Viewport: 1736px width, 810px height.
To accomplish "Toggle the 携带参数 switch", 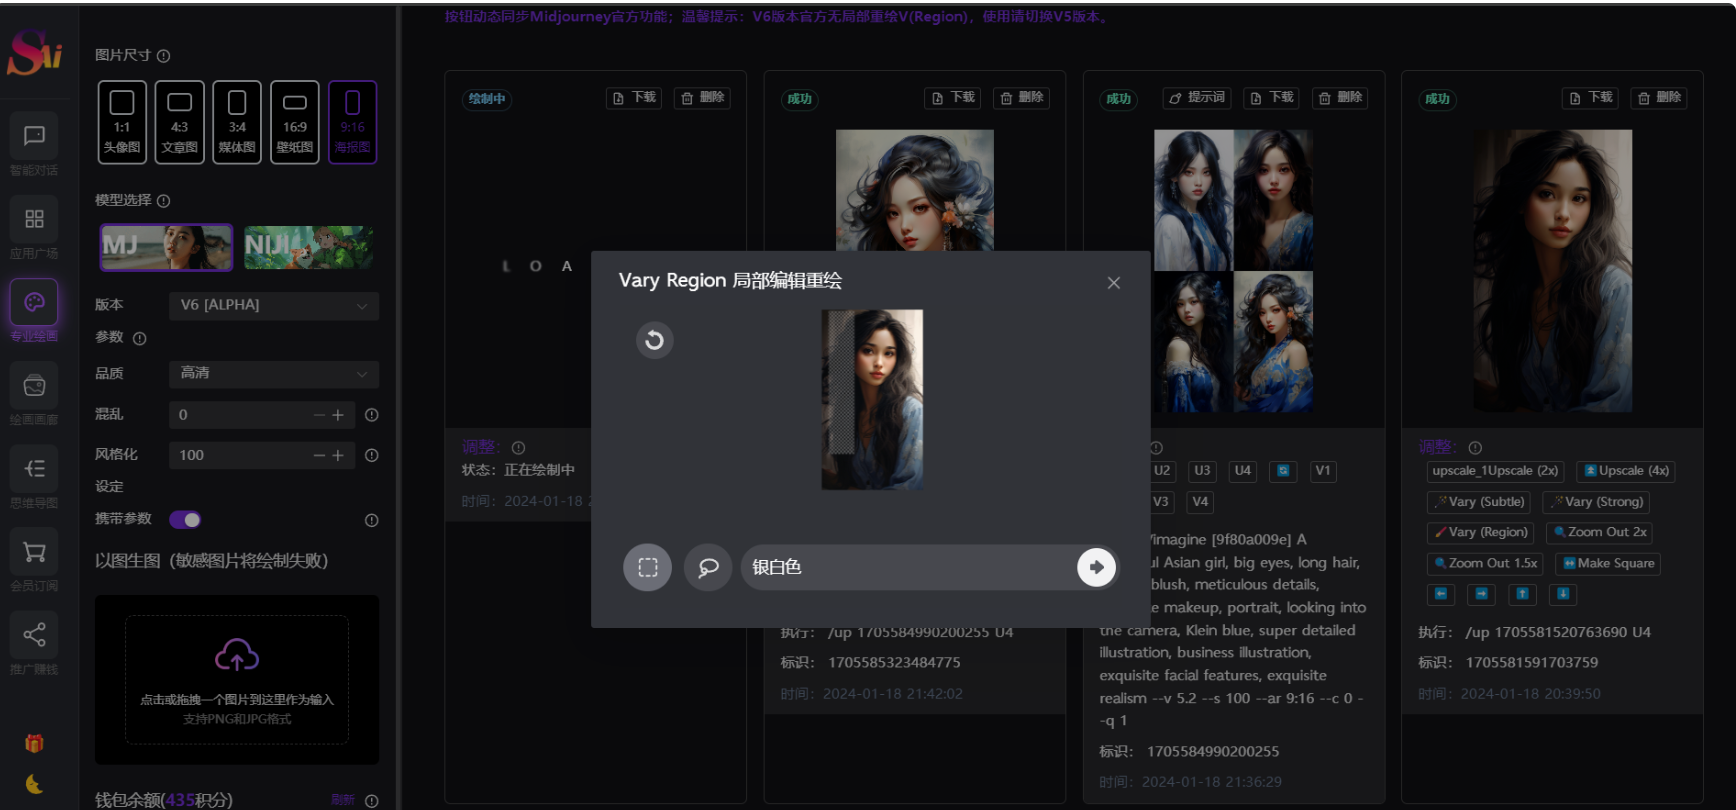I will click(185, 520).
